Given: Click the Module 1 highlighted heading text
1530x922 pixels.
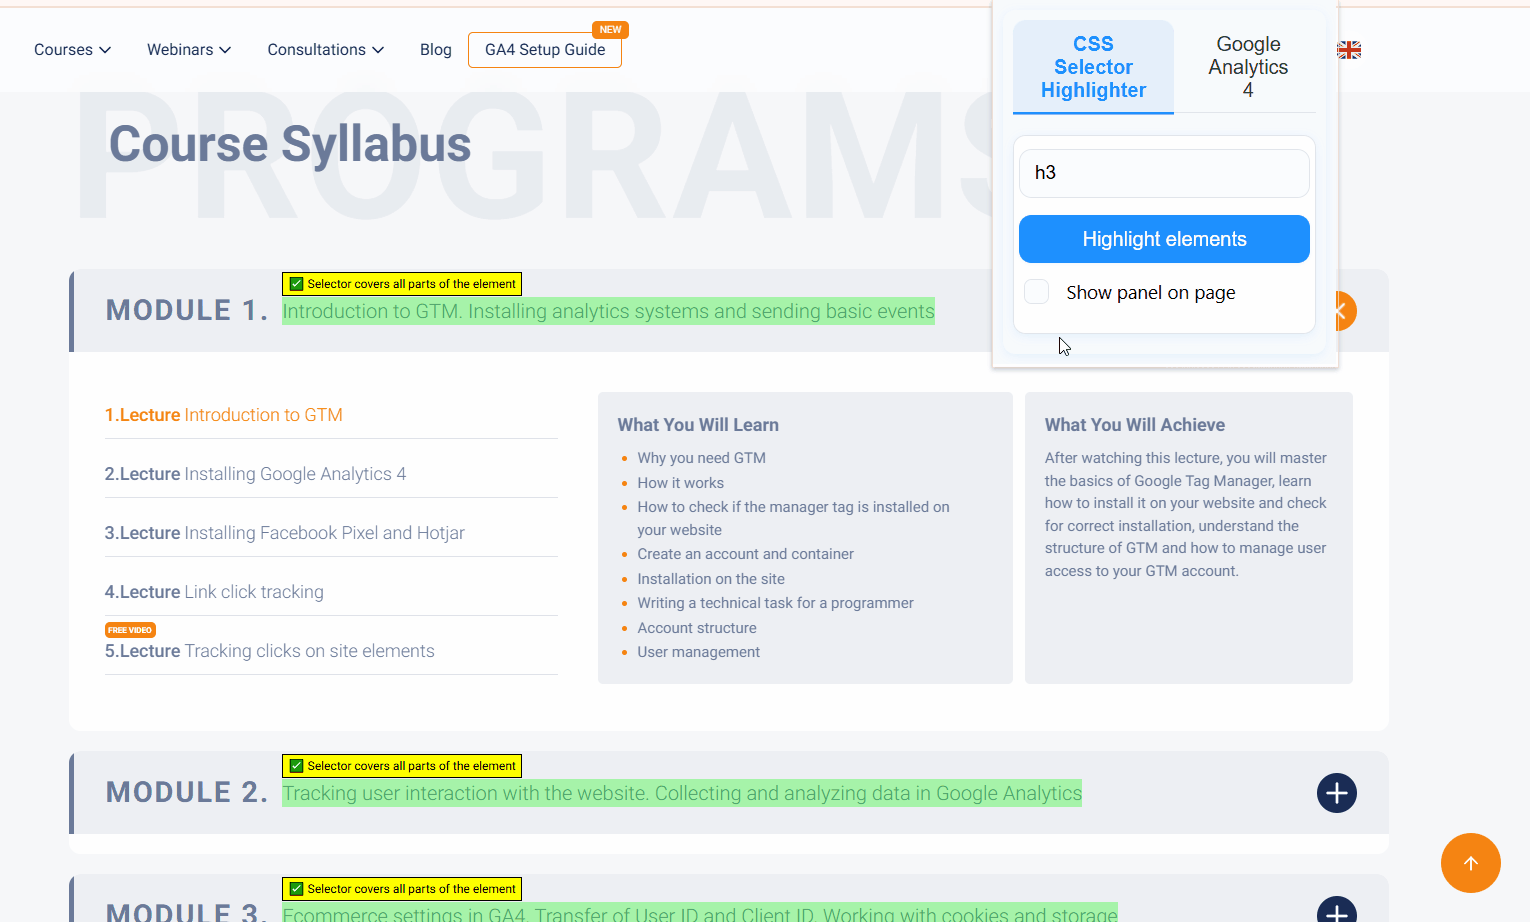Looking at the screenshot, I should click(x=608, y=311).
